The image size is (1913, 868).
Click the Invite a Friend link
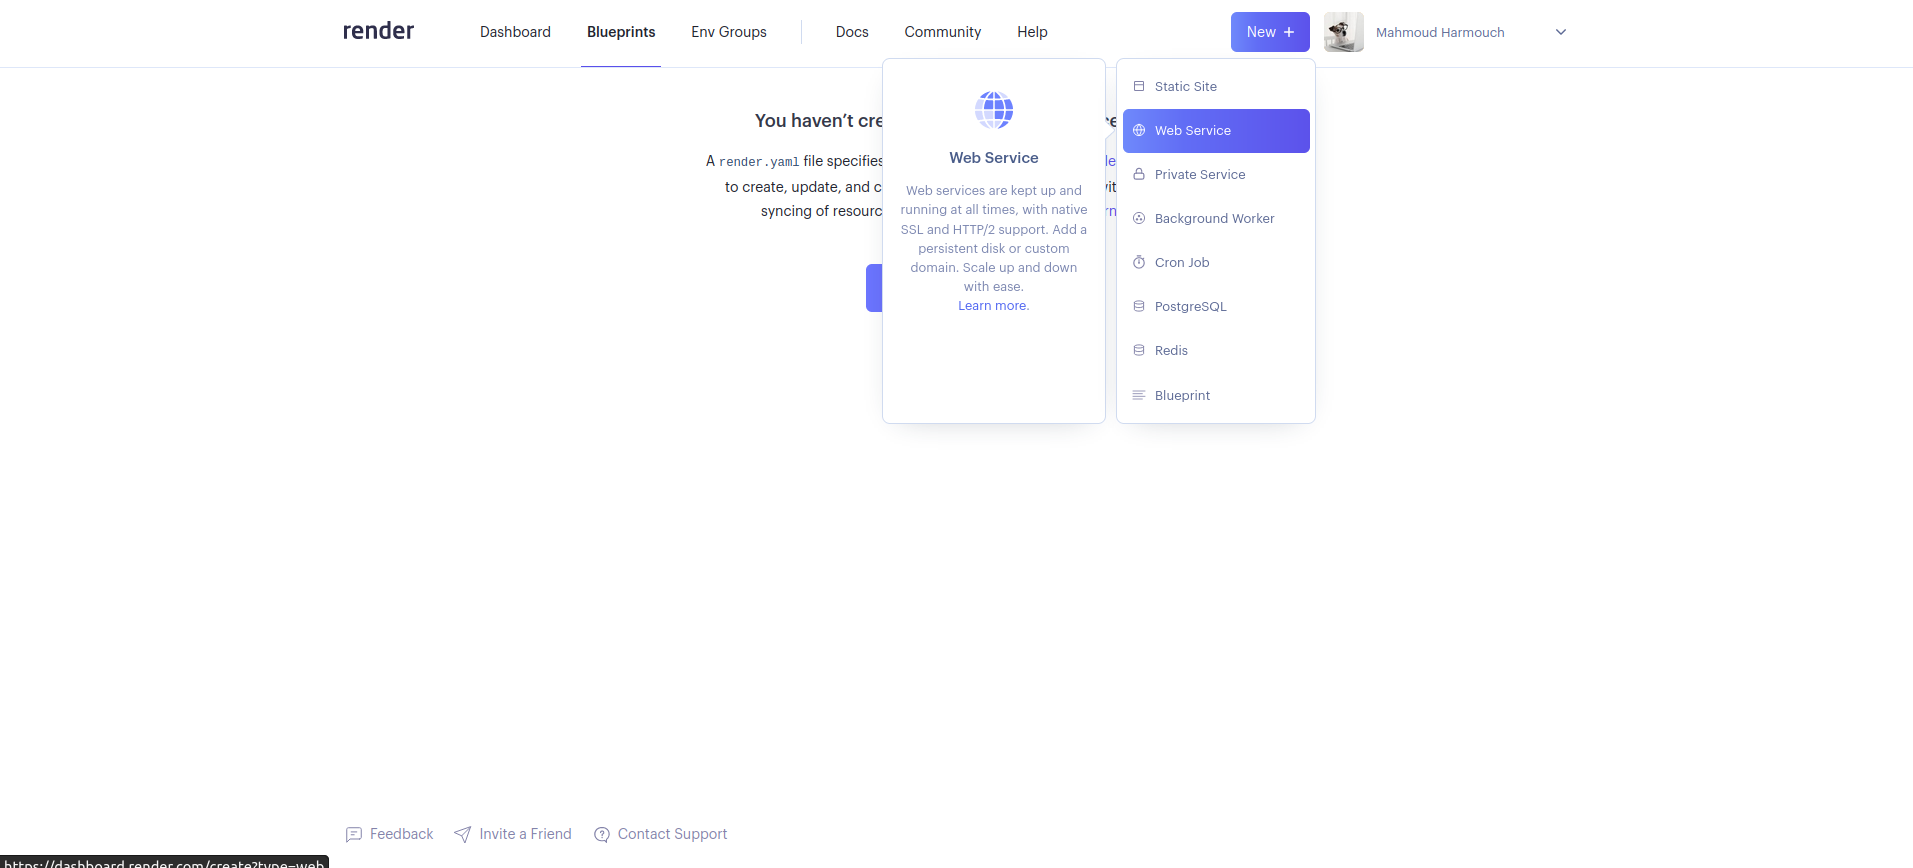(513, 834)
